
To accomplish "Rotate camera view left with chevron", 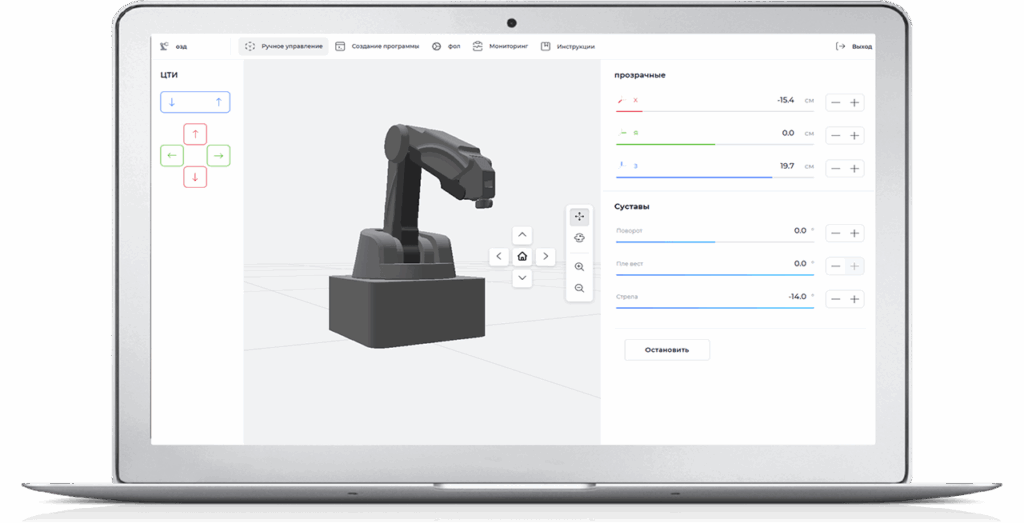I will 499,257.
